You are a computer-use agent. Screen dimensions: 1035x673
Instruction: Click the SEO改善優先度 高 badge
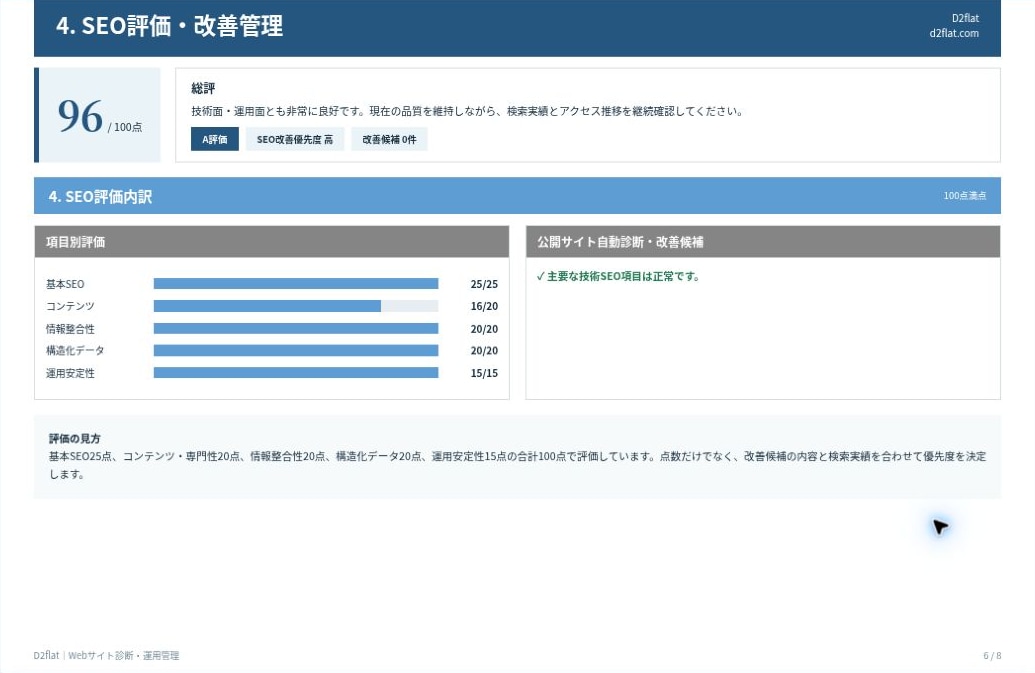[294, 139]
